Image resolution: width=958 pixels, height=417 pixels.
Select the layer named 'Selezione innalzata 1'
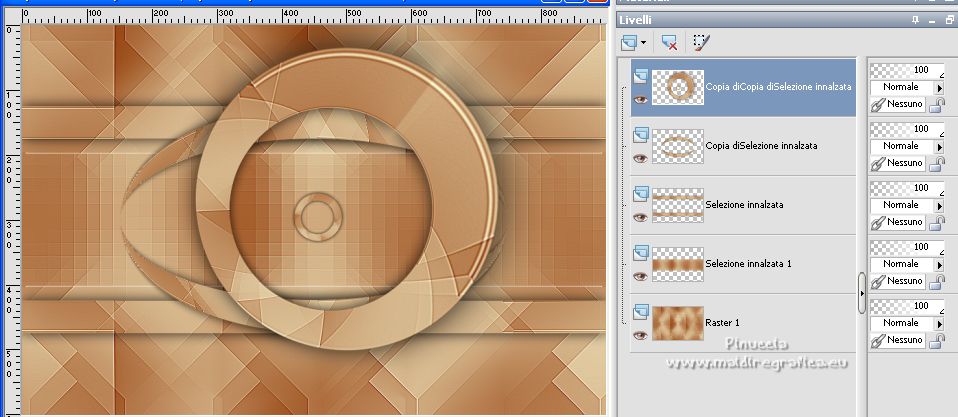pos(748,264)
